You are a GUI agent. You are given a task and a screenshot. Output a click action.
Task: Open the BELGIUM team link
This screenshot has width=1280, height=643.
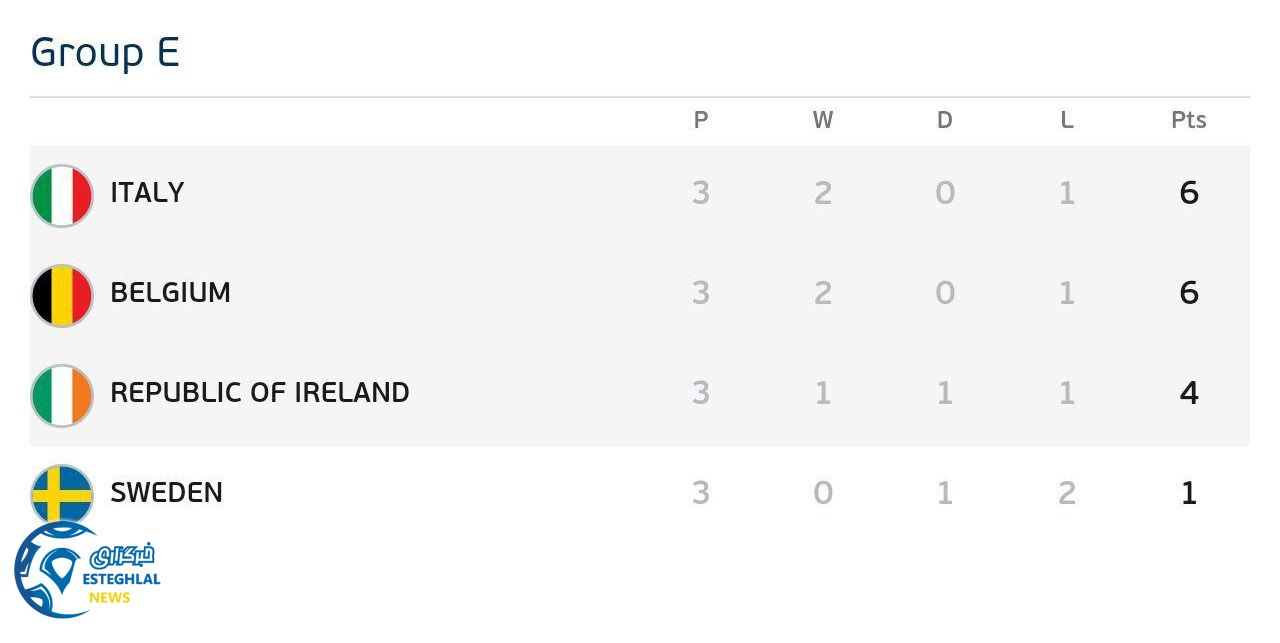click(x=170, y=292)
